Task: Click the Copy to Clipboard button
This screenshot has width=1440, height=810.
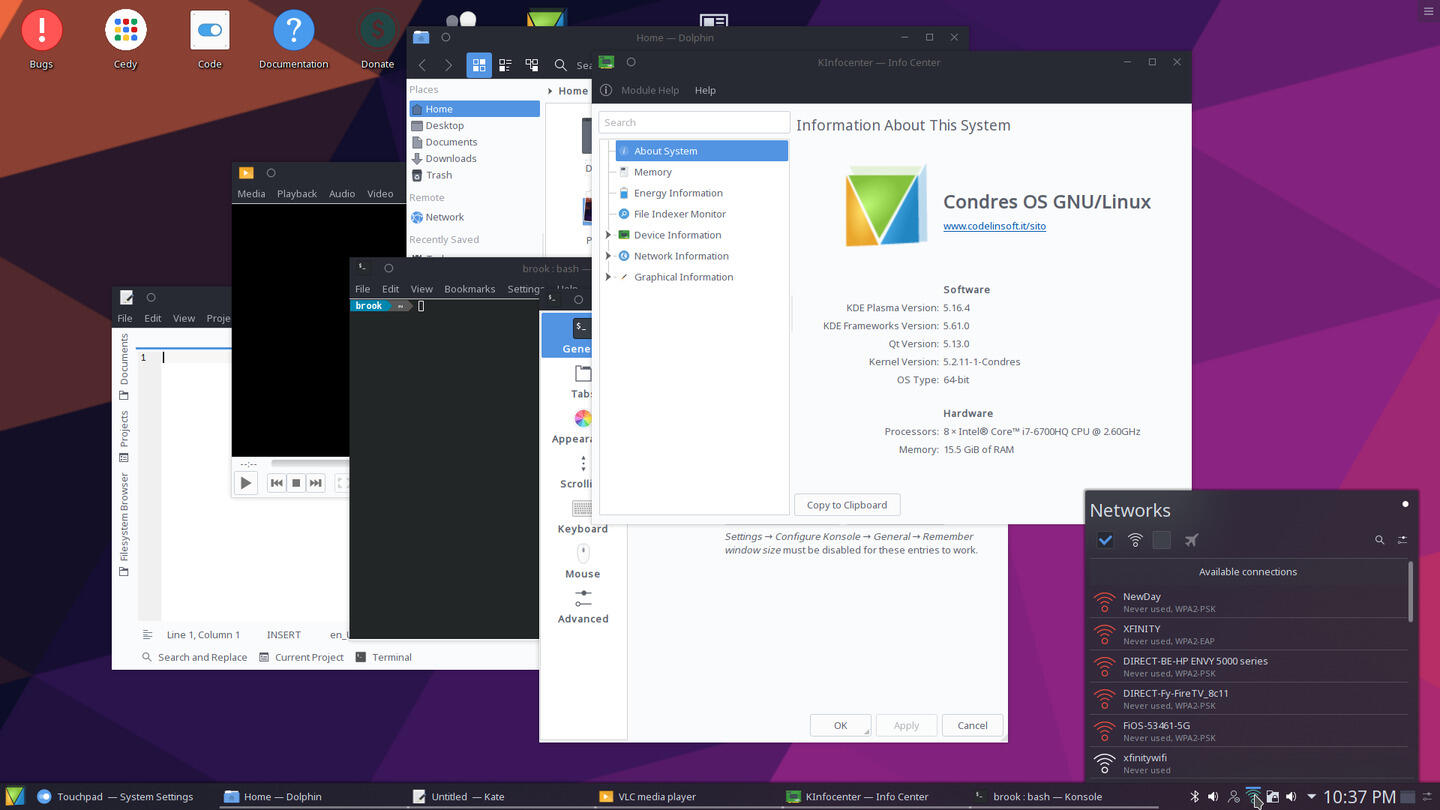Action: pyautogui.click(x=847, y=505)
